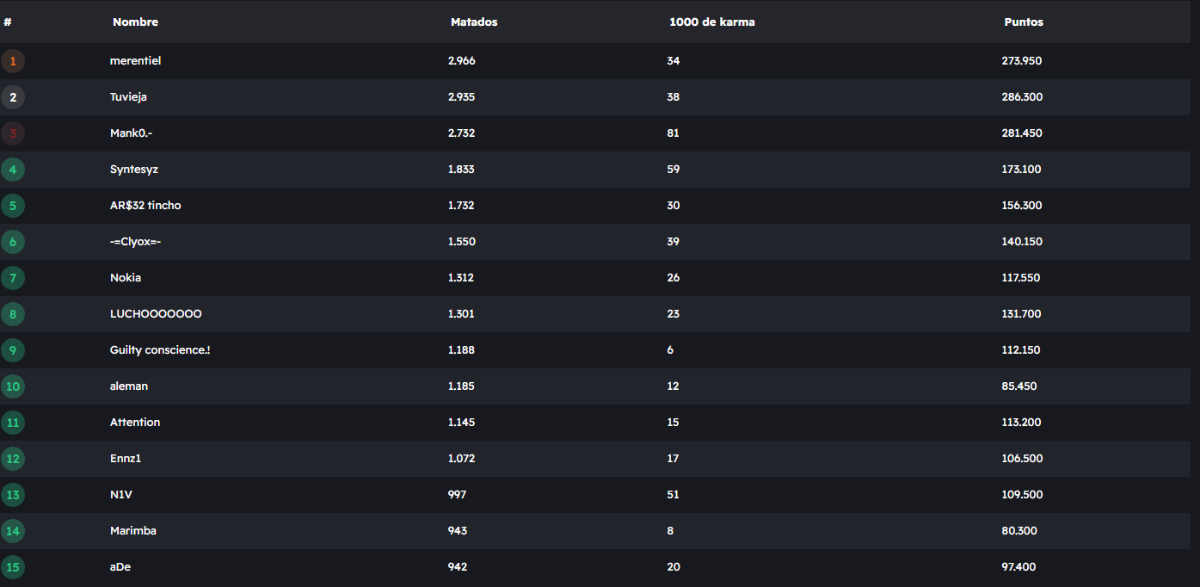Click Marimba's points value 80.300
Viewport: 1200px width, 587px height.
click(x=1021, y=531)
